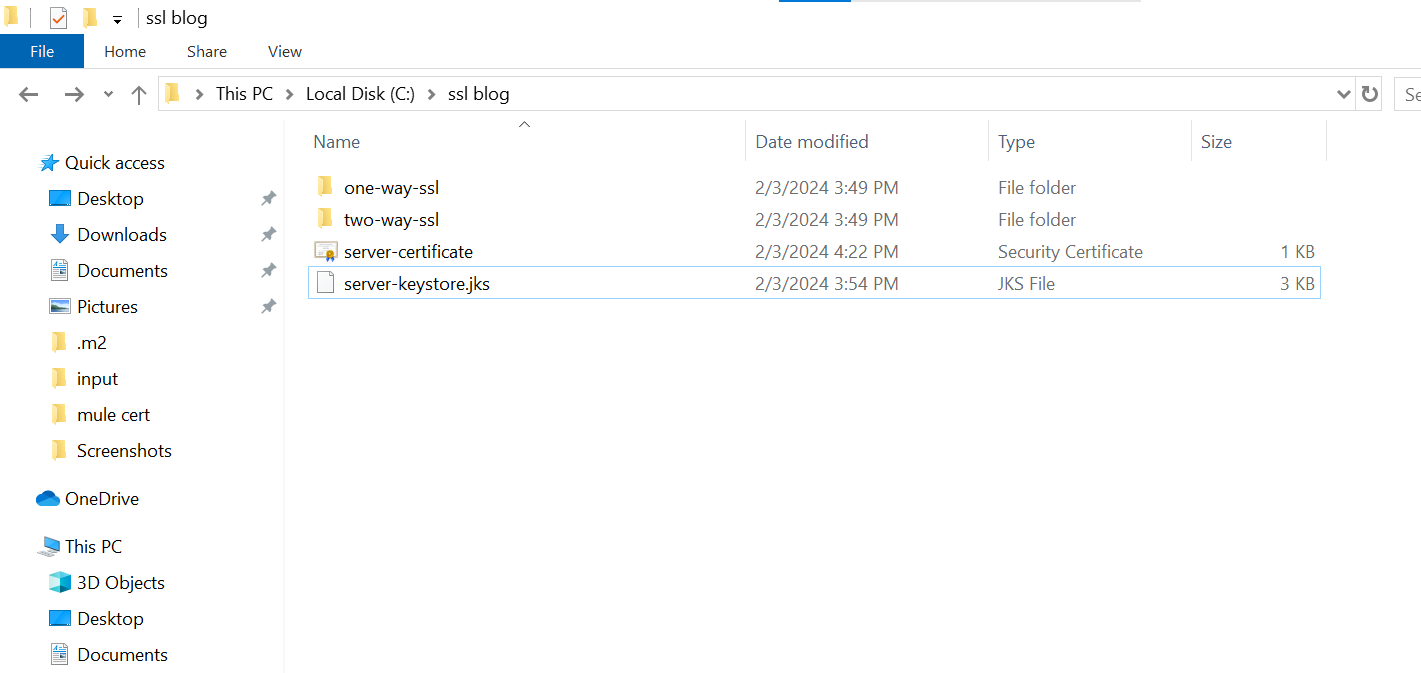
Task: Expand the address bar history dropdown
Action: click(x=1343, y=94)
